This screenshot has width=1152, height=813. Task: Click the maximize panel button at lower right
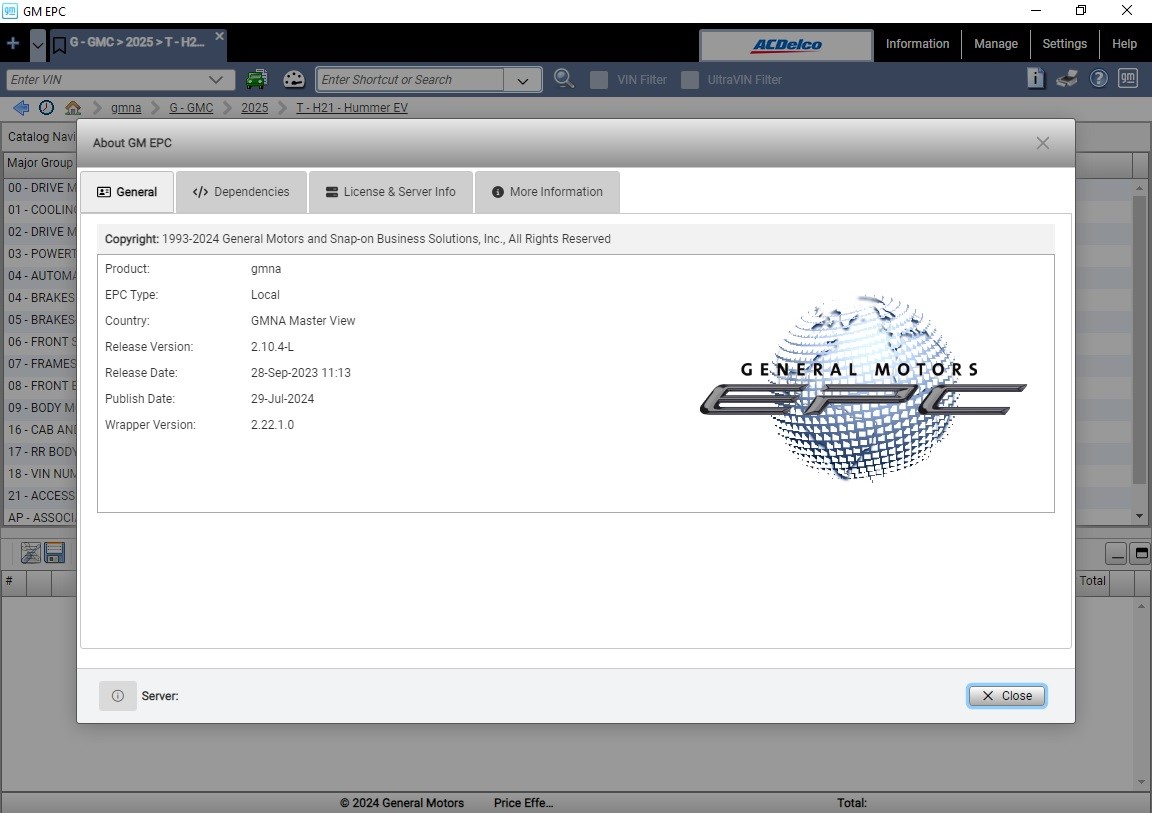1141,554
